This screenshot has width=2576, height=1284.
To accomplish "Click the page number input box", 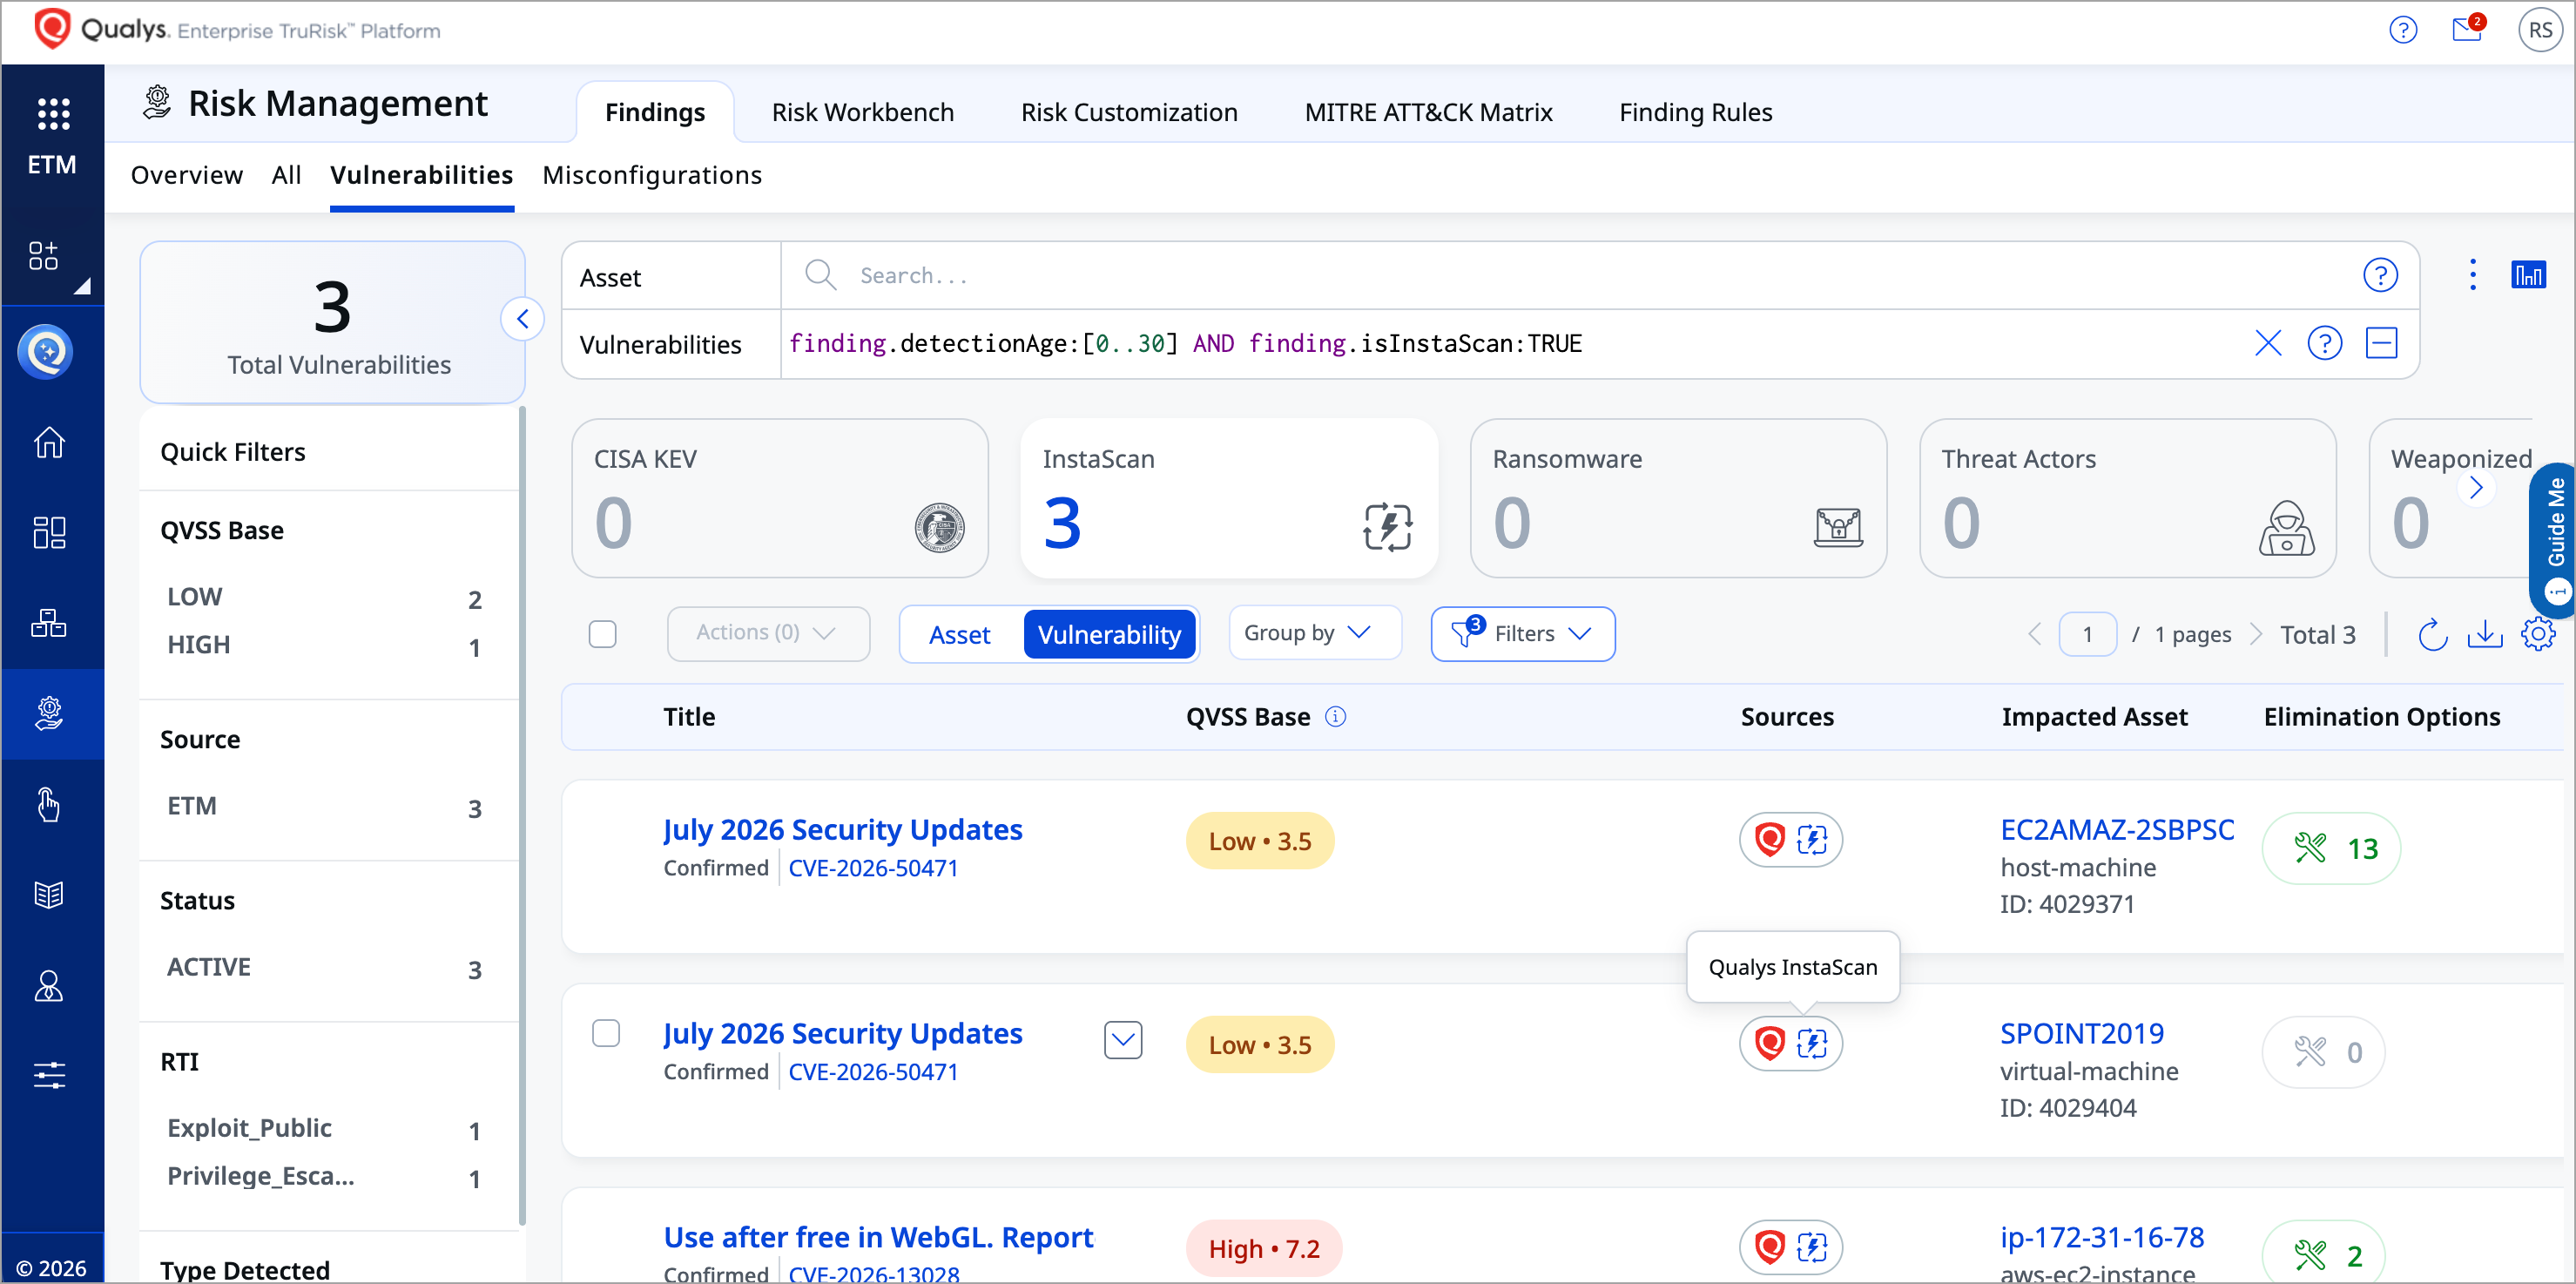I will [2087, 634].
